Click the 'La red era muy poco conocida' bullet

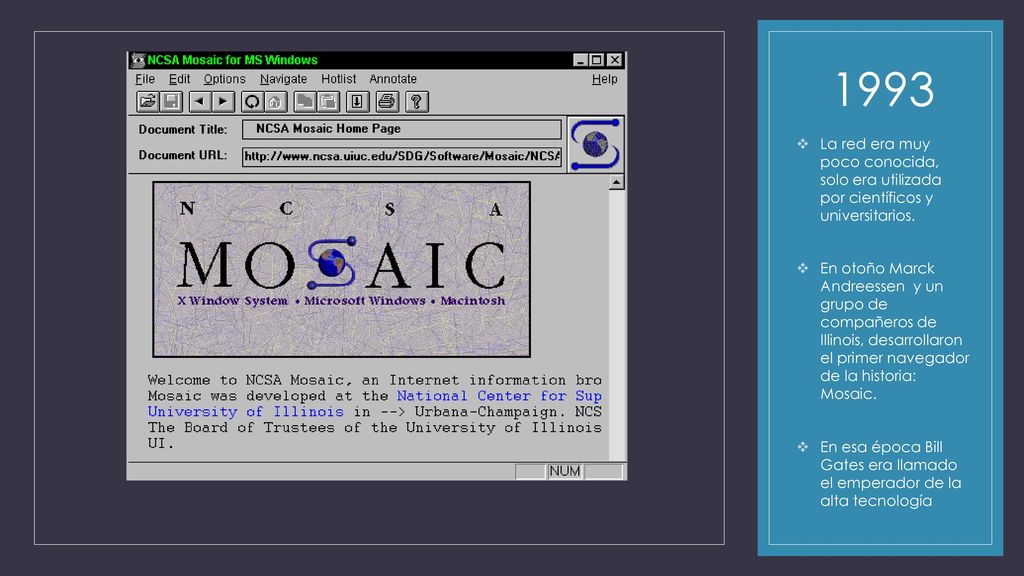coord(880,180)
